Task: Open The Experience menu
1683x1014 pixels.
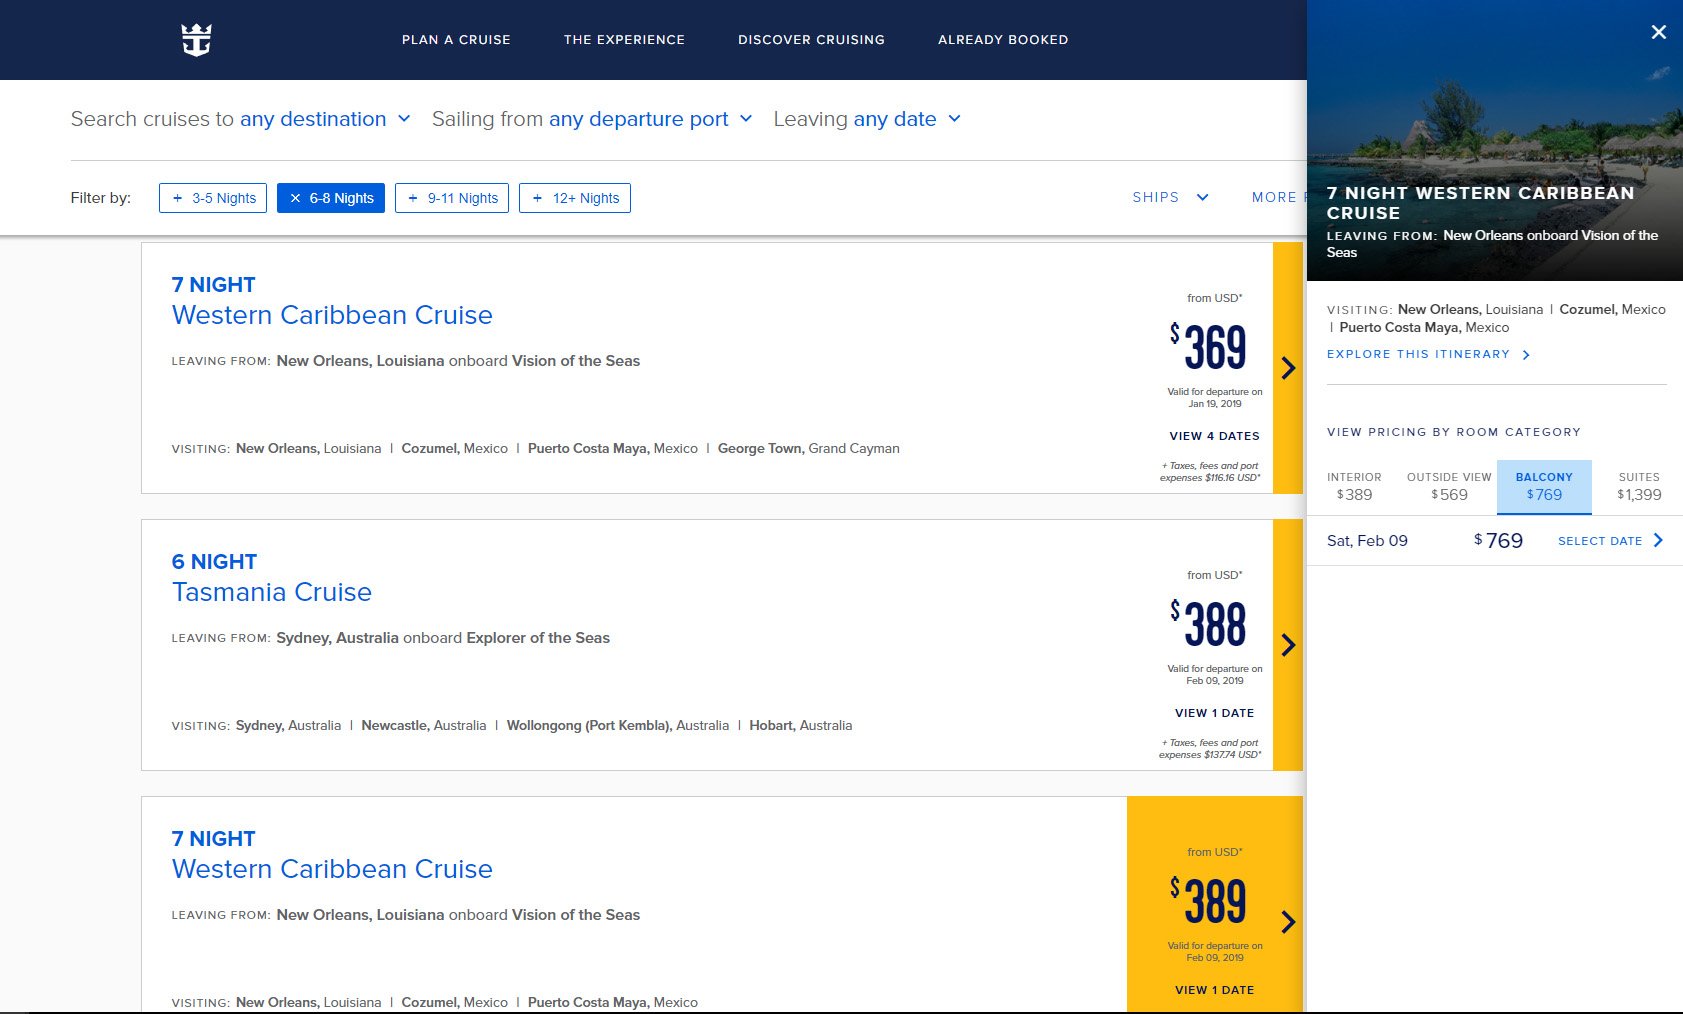Action: [624, 40]
